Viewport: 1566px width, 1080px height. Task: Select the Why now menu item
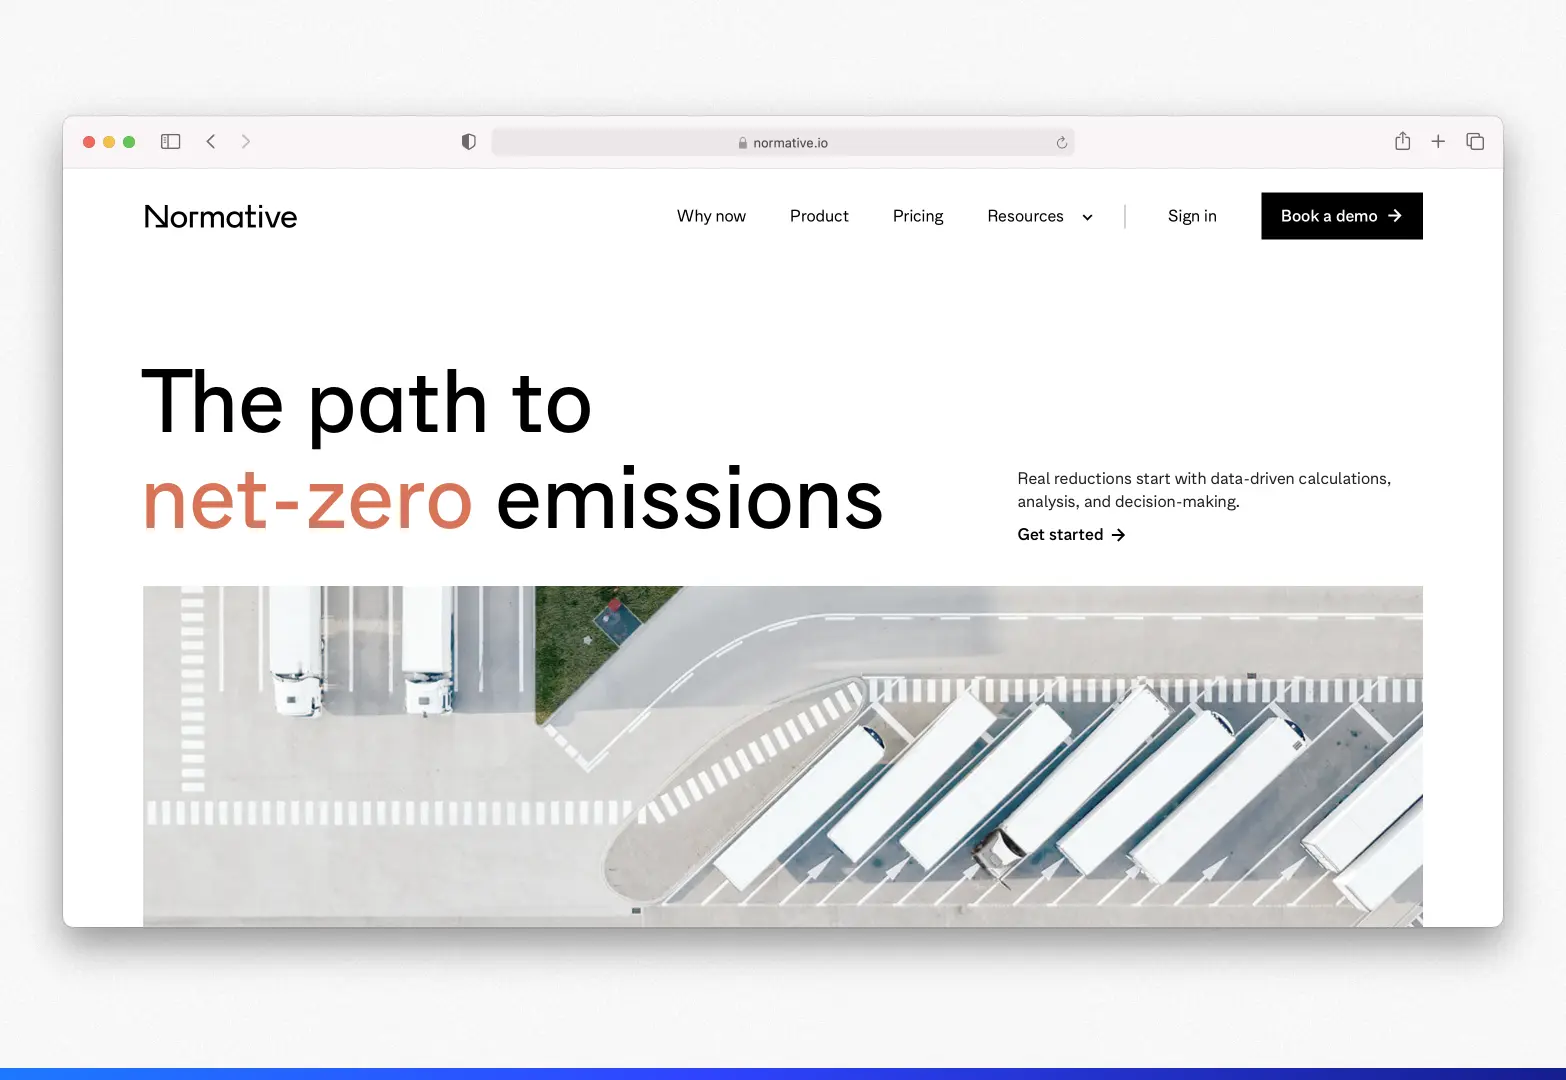tap(711, 216)
